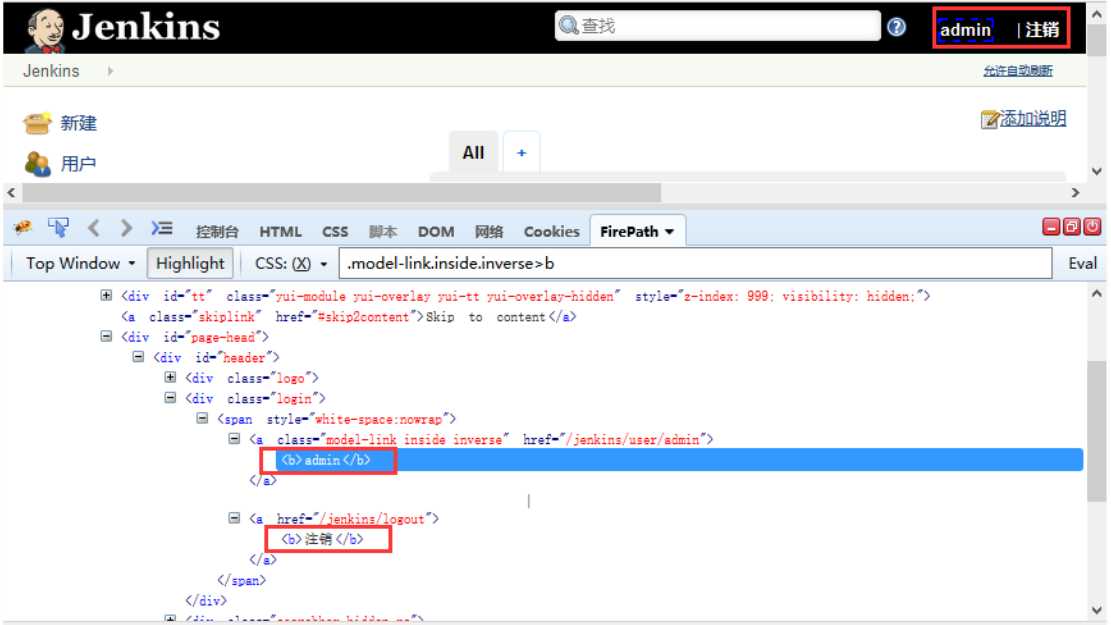The width and height of the screenshot is (1111, 625).
Task: Select the skiplink anchor node row
Action: 349,317
